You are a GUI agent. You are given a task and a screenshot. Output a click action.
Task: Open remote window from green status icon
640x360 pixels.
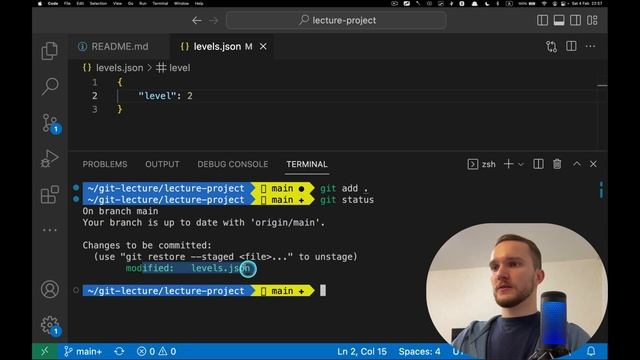click(x=45, y=351)
